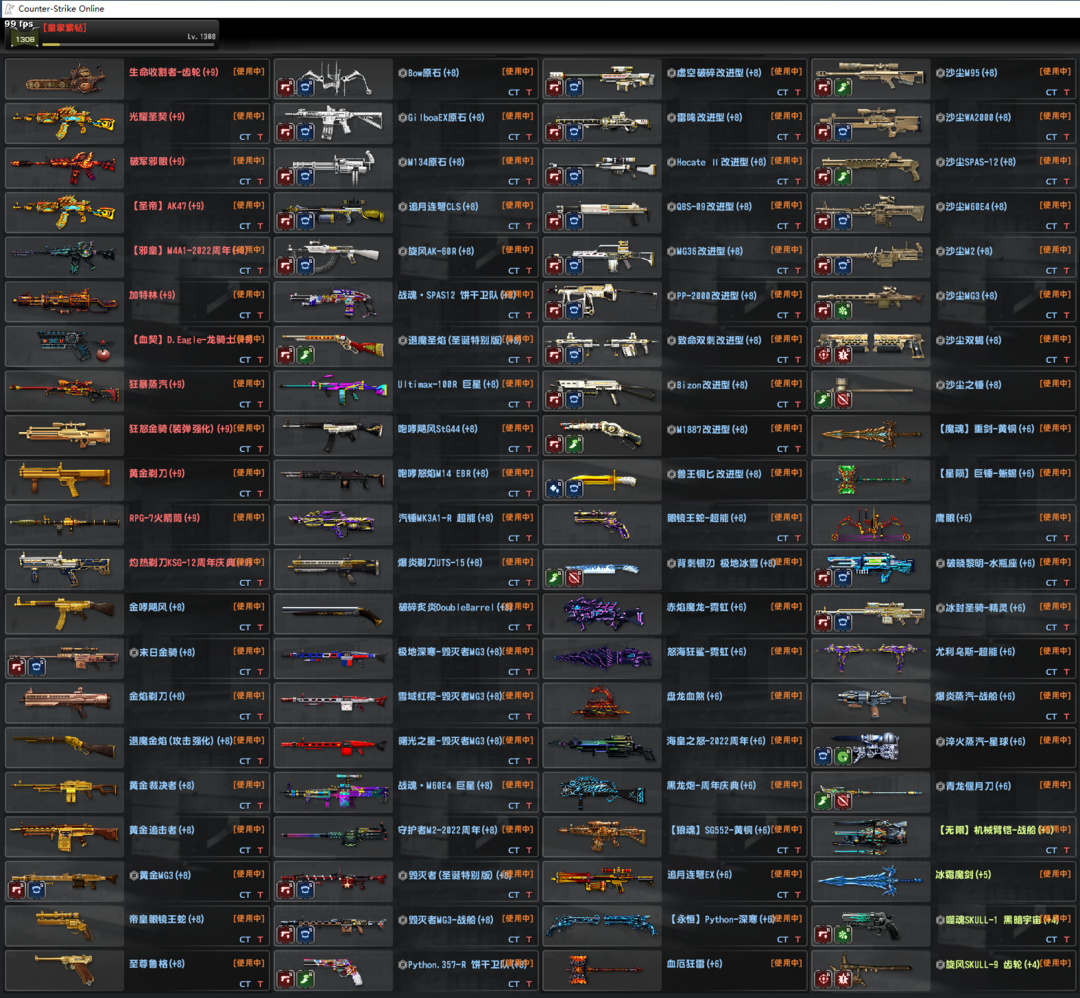Image resolution: width=1080 pixels, height=998 pixels.
Task: Click red gun badge on M134原石 thumbnail
Action: point(286,177)
